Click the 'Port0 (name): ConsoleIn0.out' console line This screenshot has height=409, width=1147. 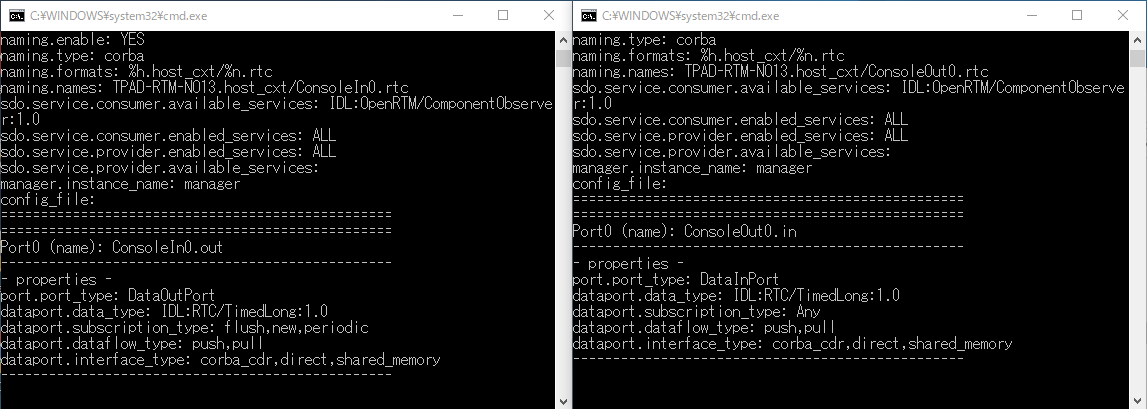click(x=111, y=248)
